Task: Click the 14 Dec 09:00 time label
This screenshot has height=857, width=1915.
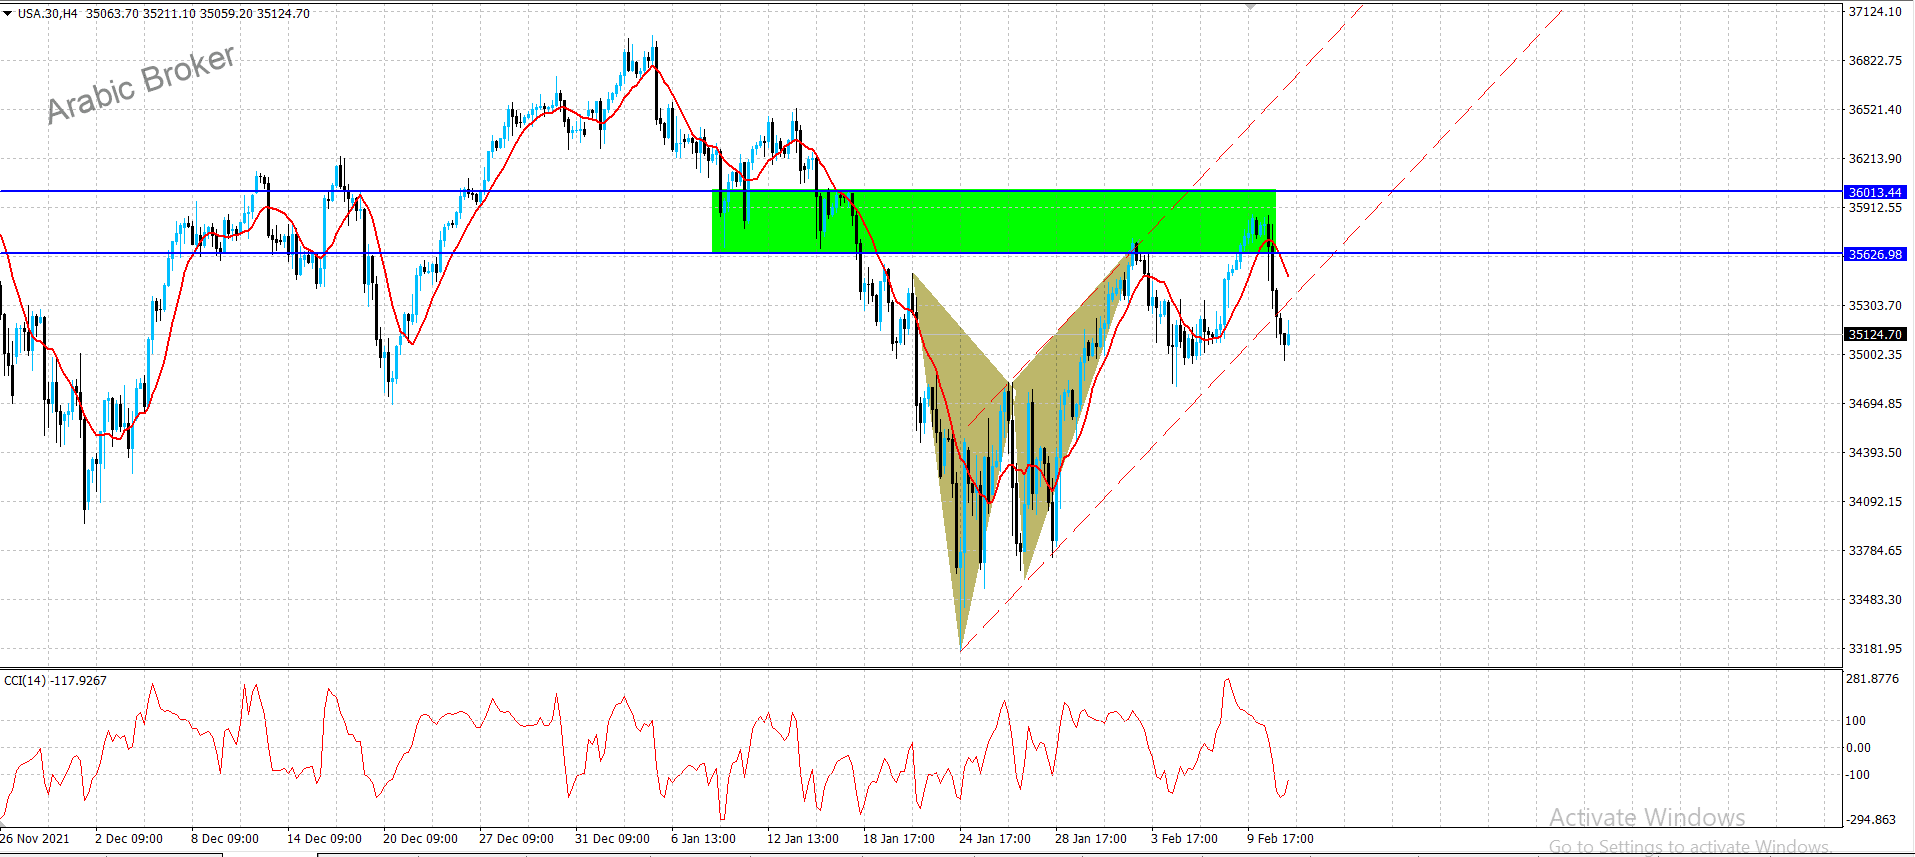Action: (324, 839)
